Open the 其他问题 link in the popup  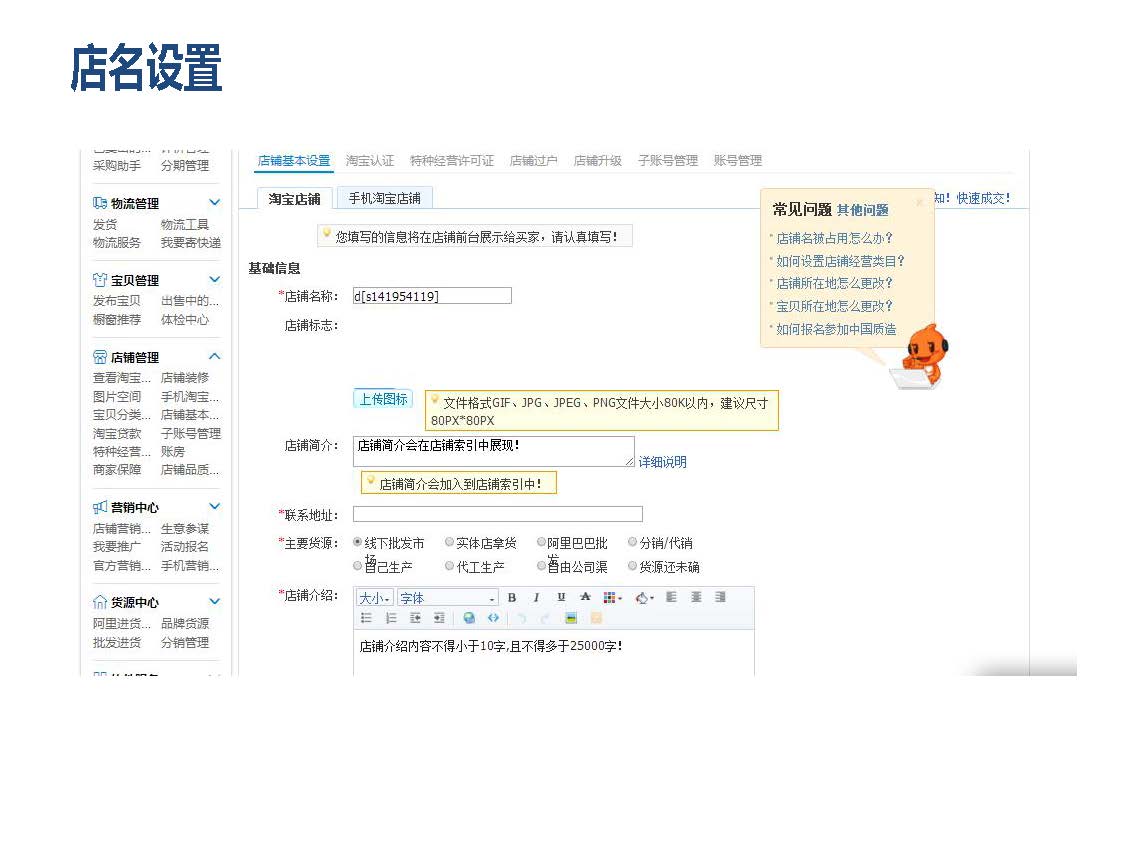(862, 210)
